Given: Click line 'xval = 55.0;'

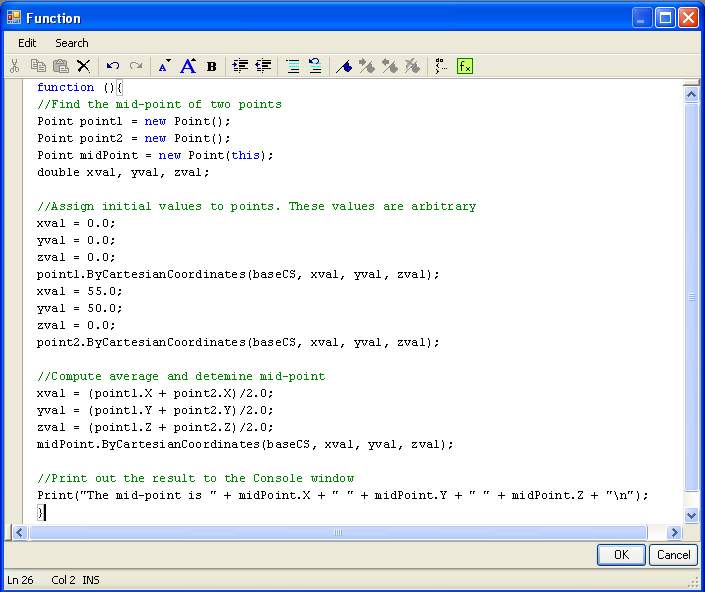Looking at the screenshot, I should tap(80, 291).
